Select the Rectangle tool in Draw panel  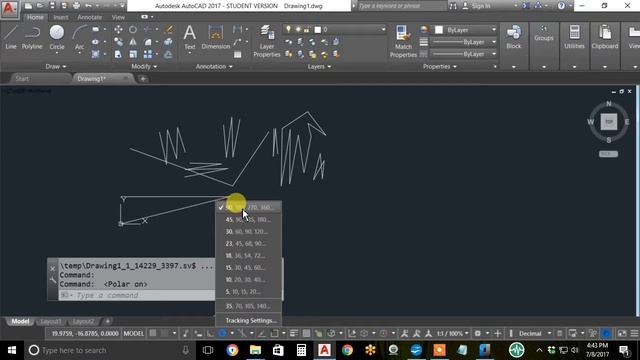tap(96, 29)
